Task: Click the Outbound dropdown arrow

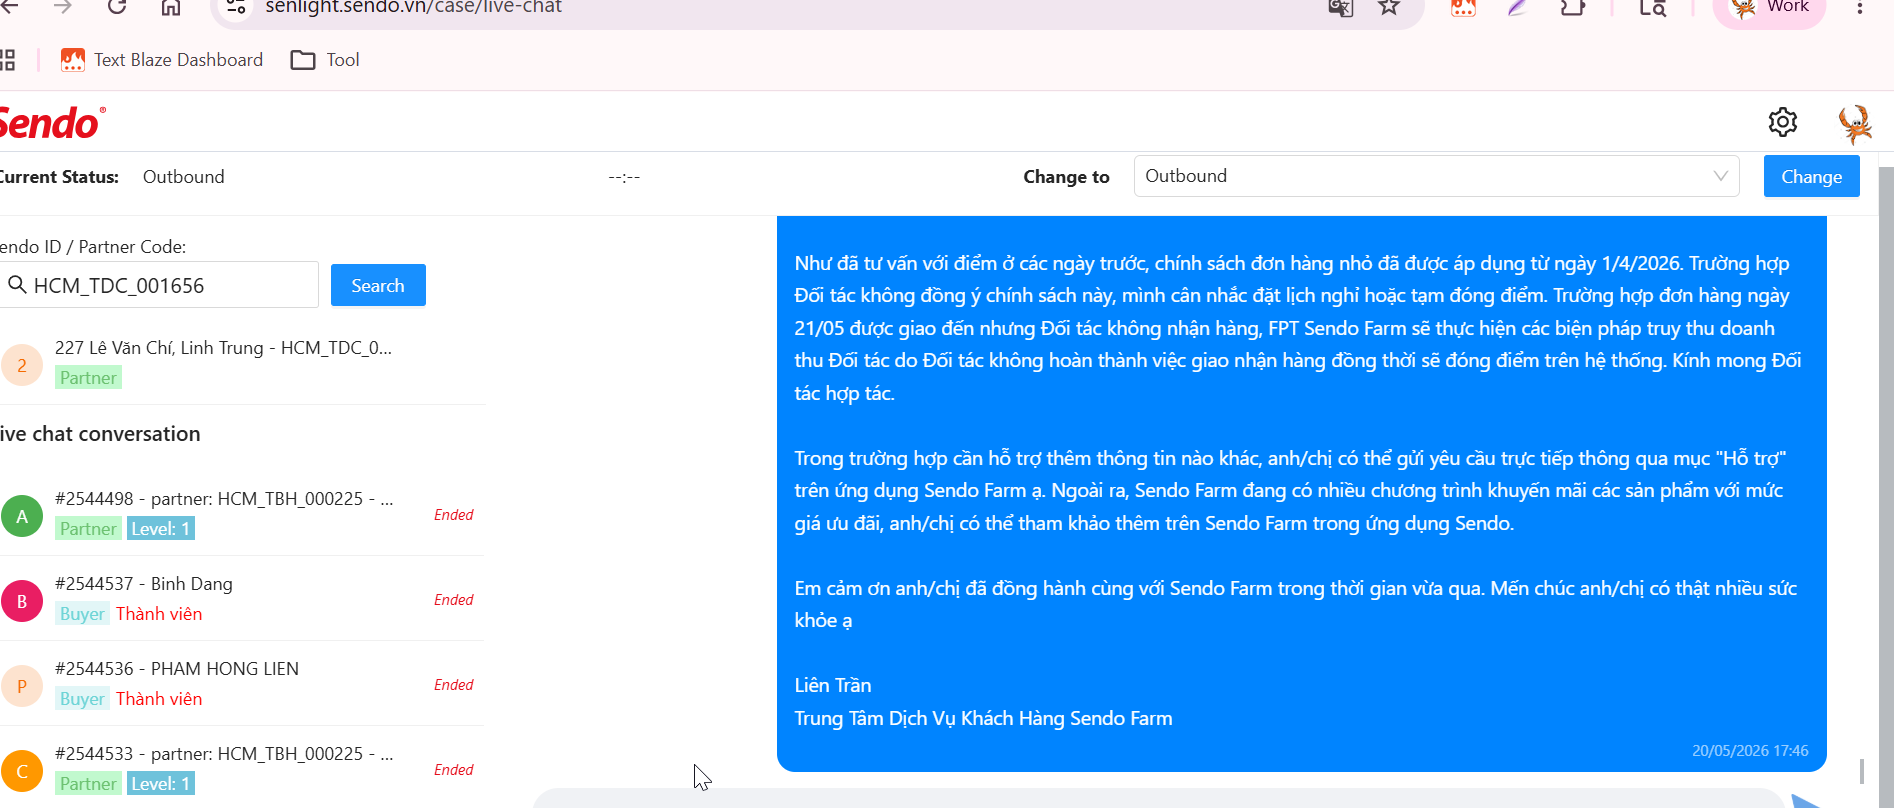Action: pyautogui.click(x=1720, y=176)
